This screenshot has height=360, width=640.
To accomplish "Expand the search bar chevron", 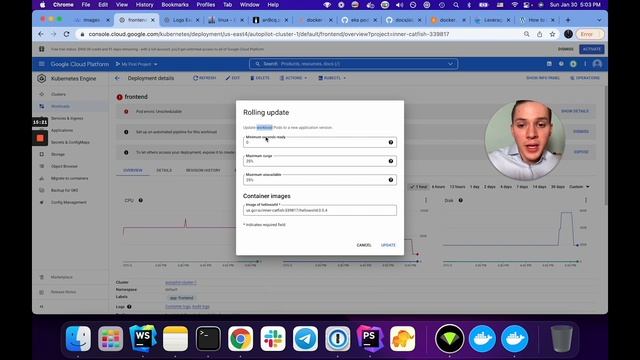I will (450, 64).
